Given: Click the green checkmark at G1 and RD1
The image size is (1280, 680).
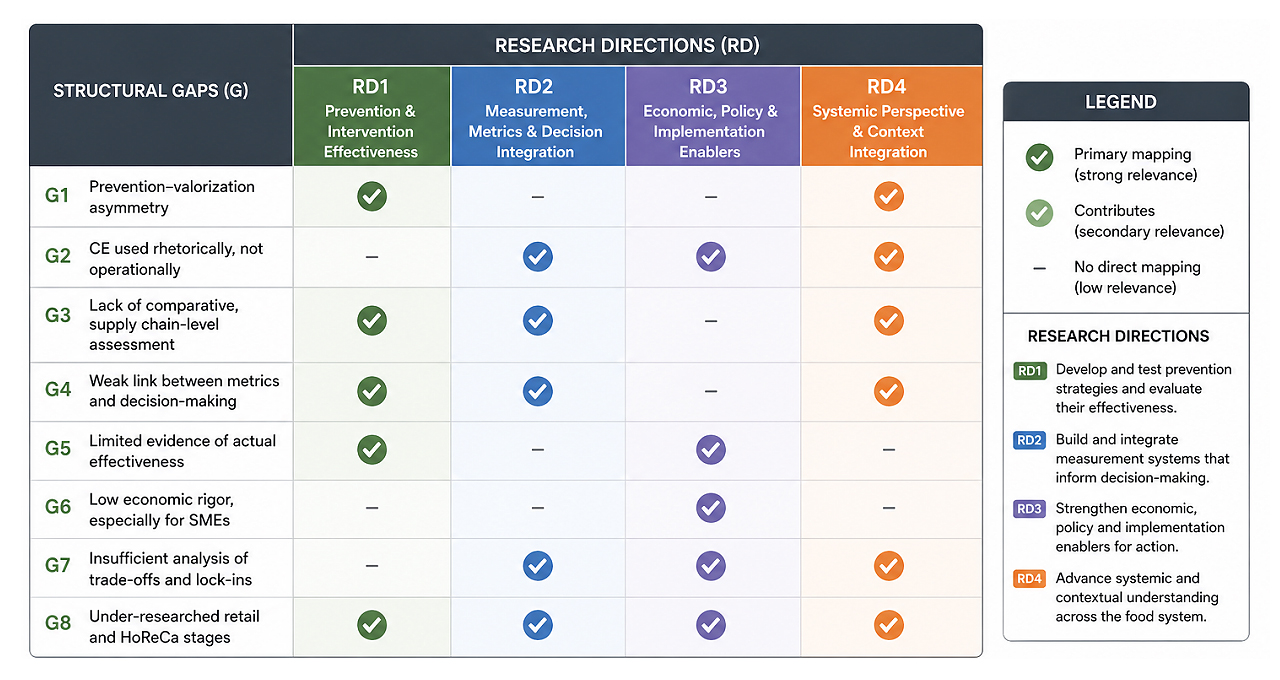Looking at the screenshot, I should tap(372, 197).
